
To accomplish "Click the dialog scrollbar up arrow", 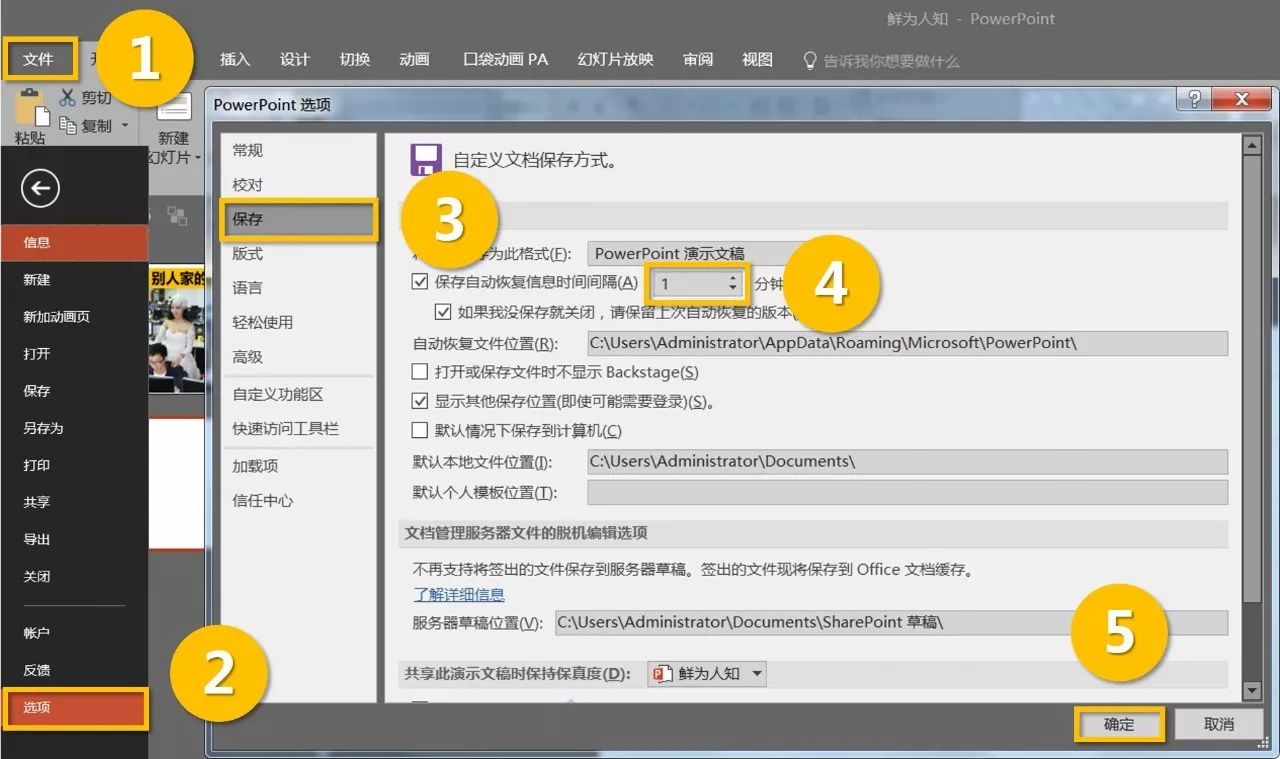I will point(1251,146).
